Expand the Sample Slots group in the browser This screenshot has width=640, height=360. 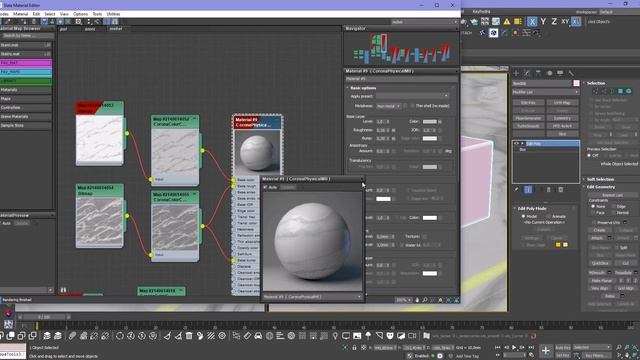pos(26,126)
